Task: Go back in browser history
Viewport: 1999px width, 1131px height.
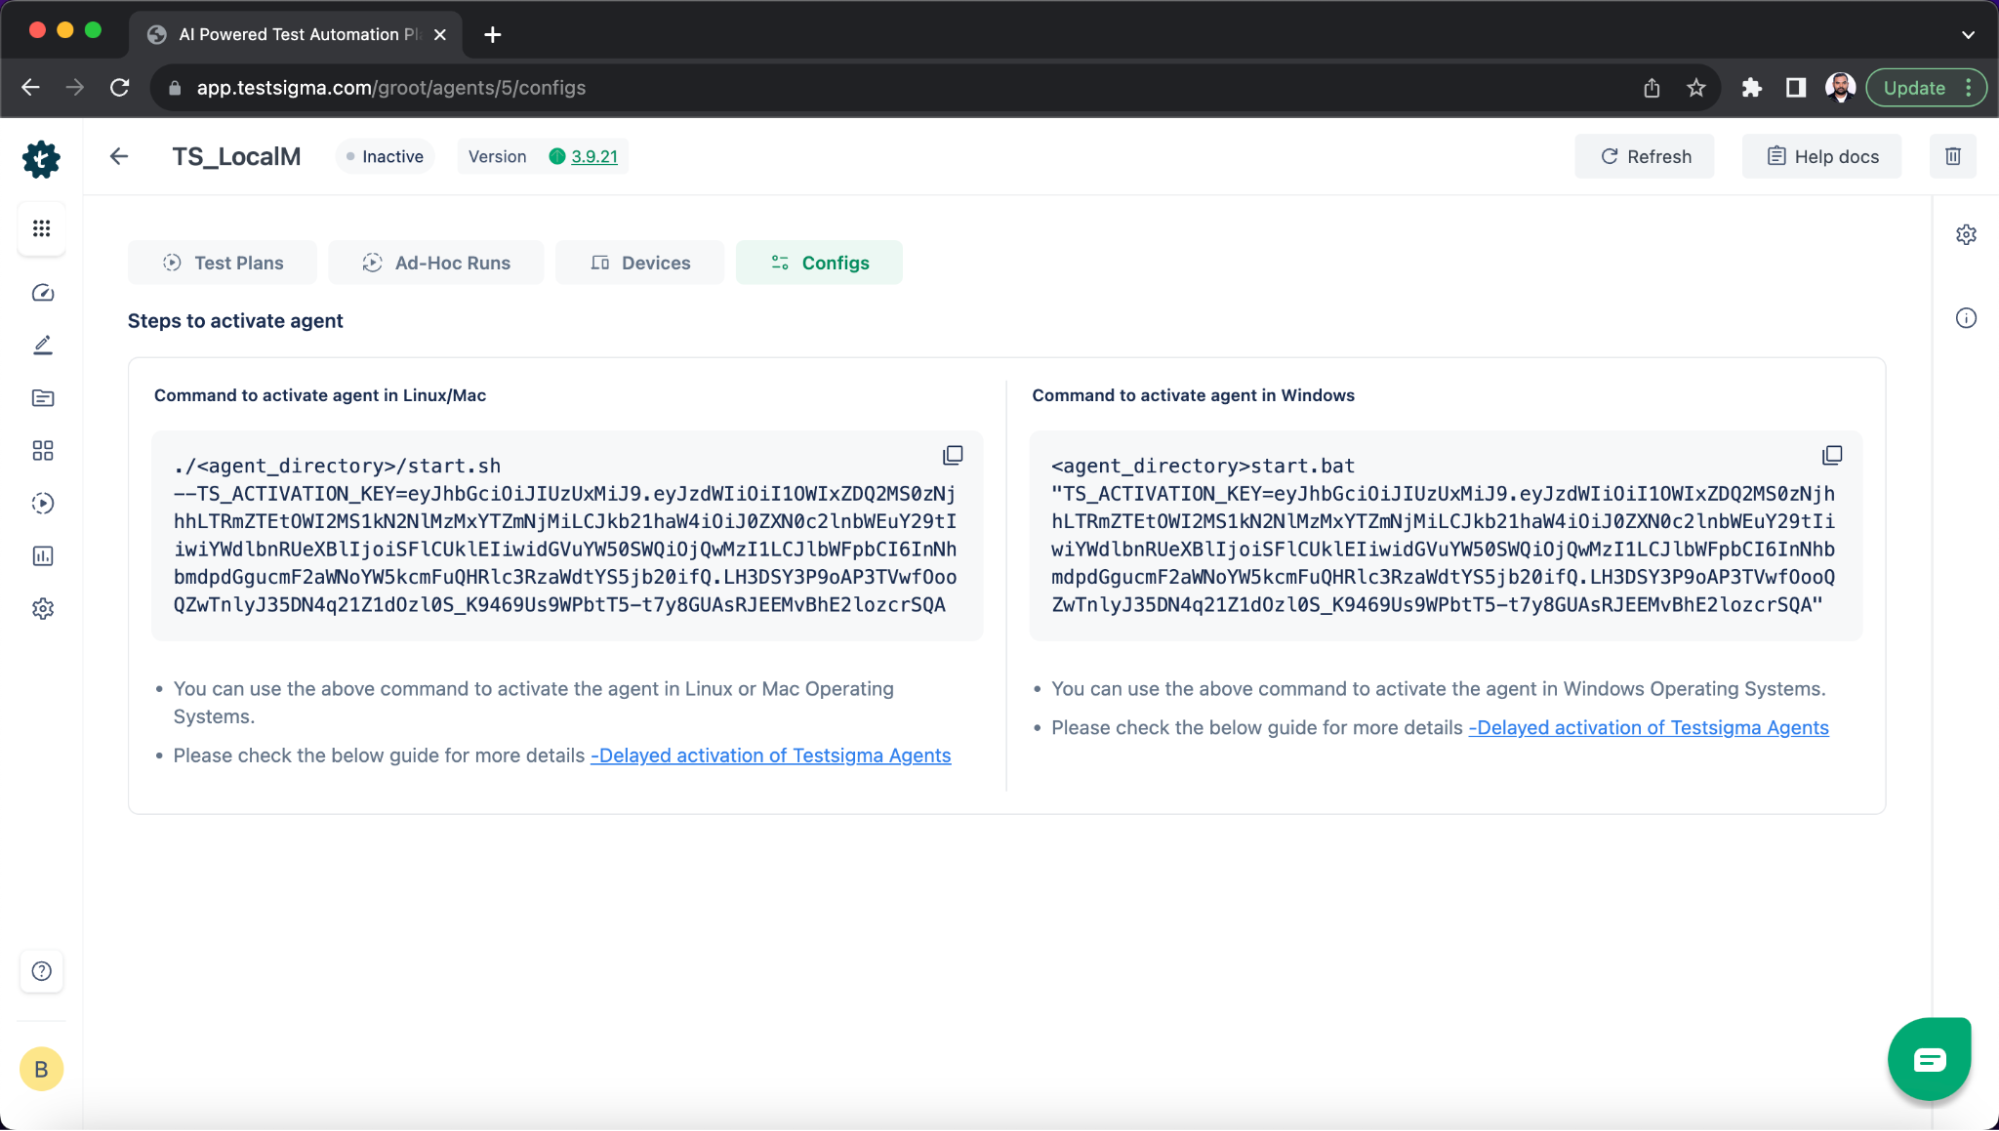Action: pyautogui.click(x=31, y=88)
